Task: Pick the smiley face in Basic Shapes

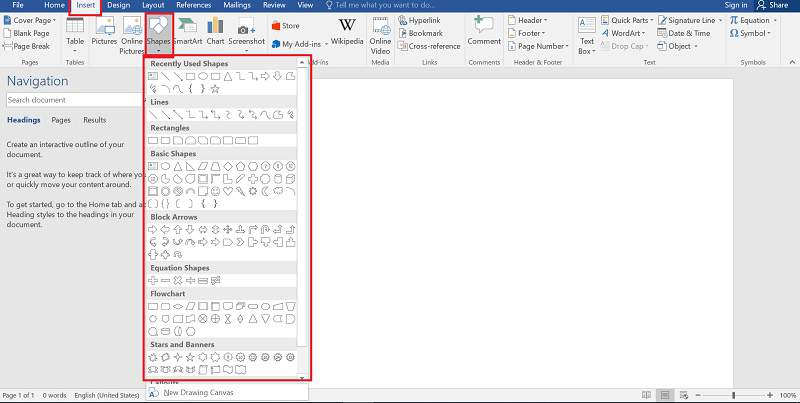Action: tap(216, 191)
